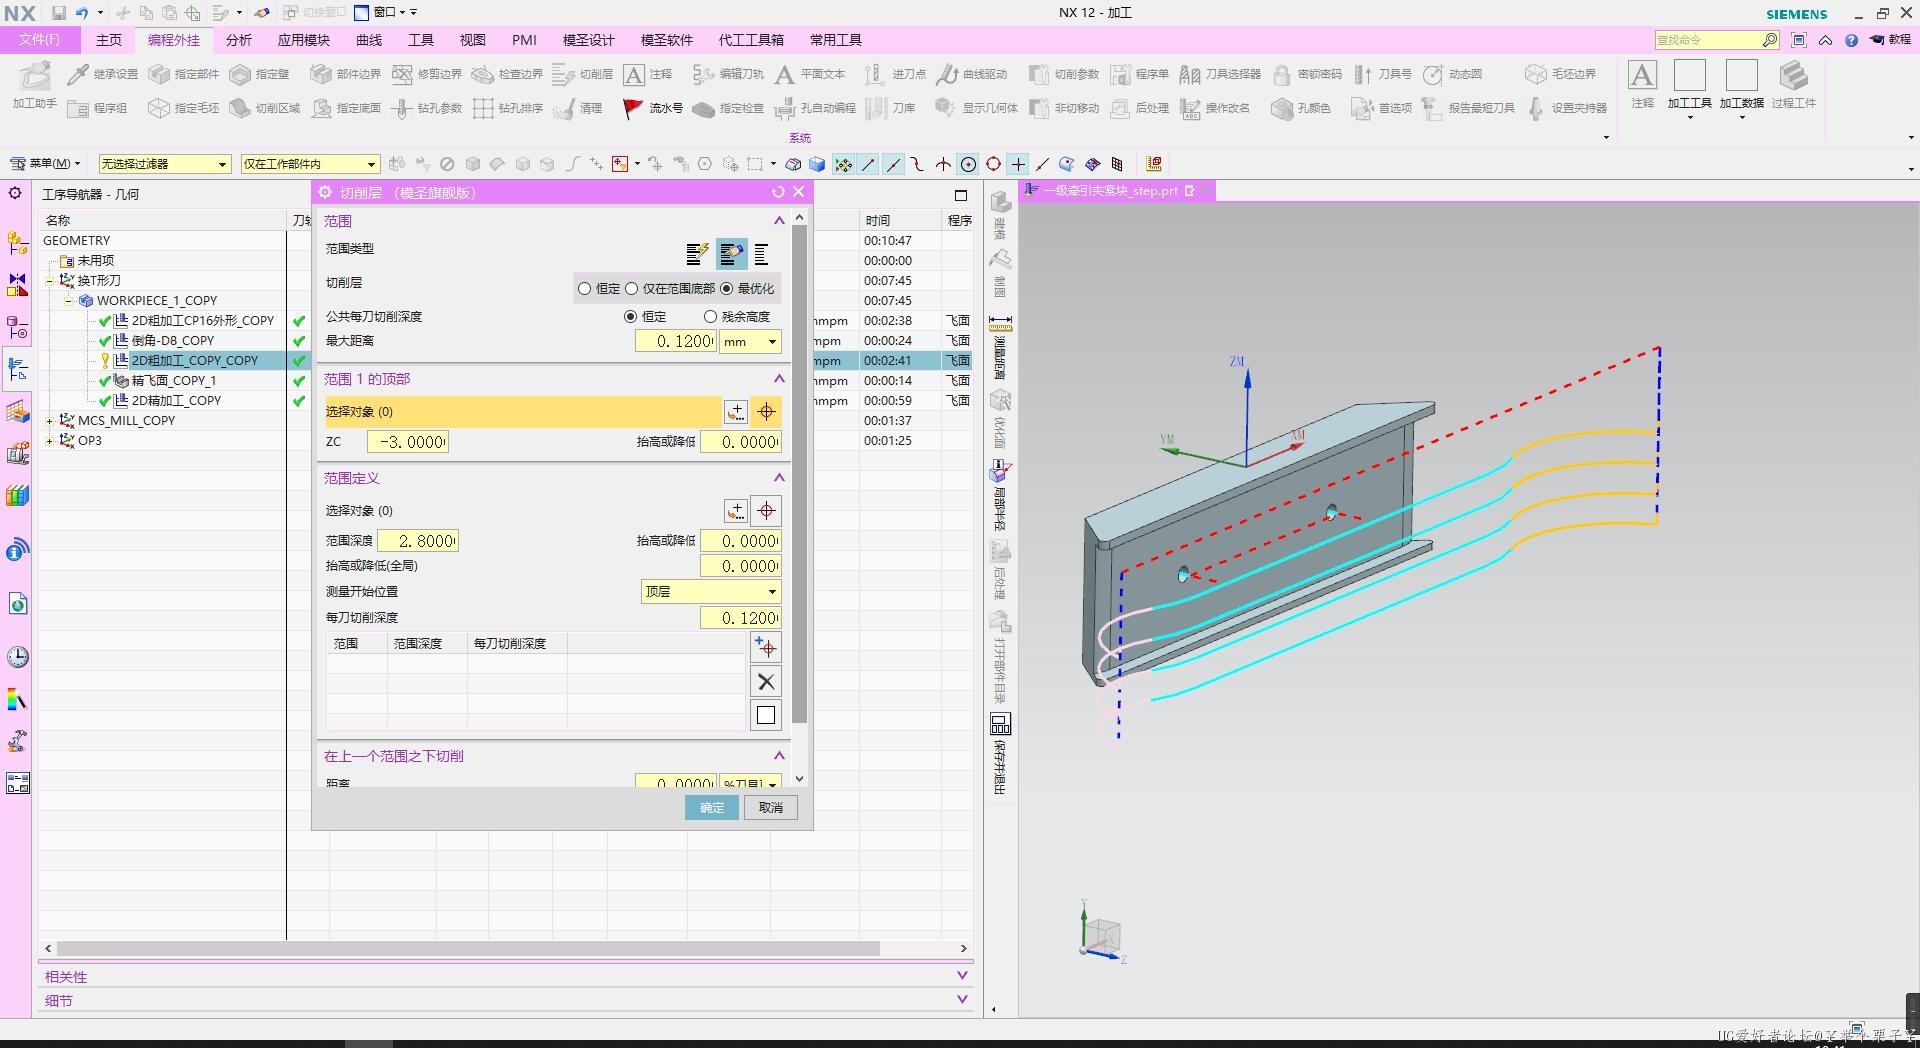The width and height of the screenshot is (1920, 1048).
Task: Click the 最大距离 input field
Action: tap(676, 342)
